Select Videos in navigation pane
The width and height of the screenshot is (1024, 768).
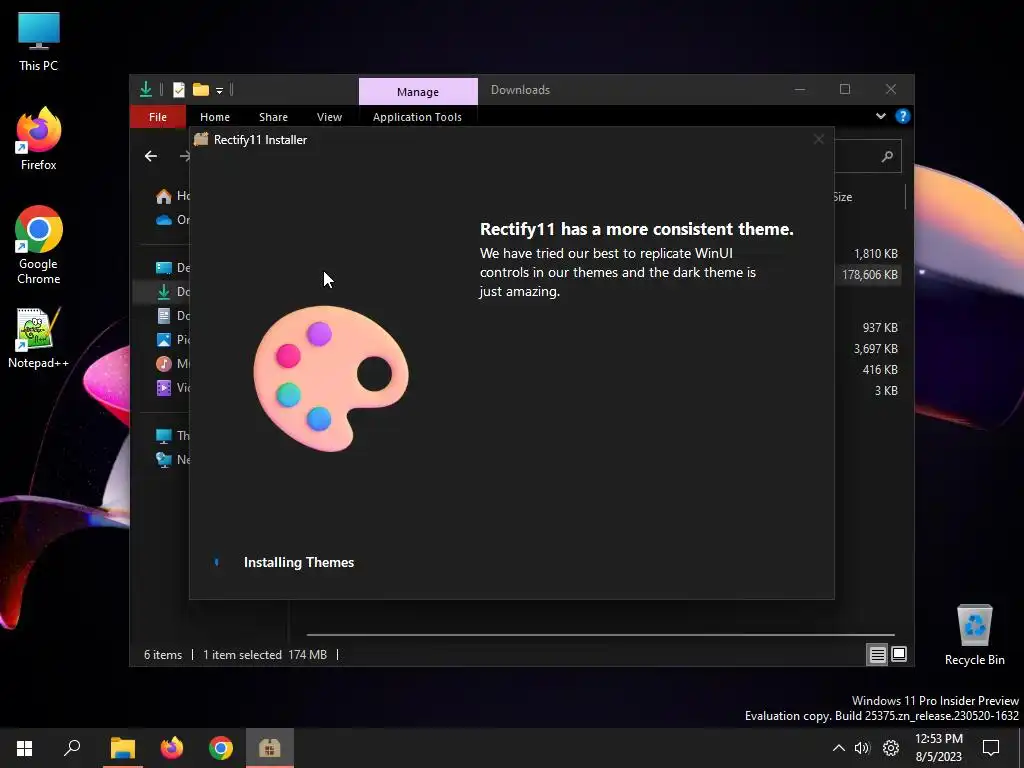coord(172,387)
